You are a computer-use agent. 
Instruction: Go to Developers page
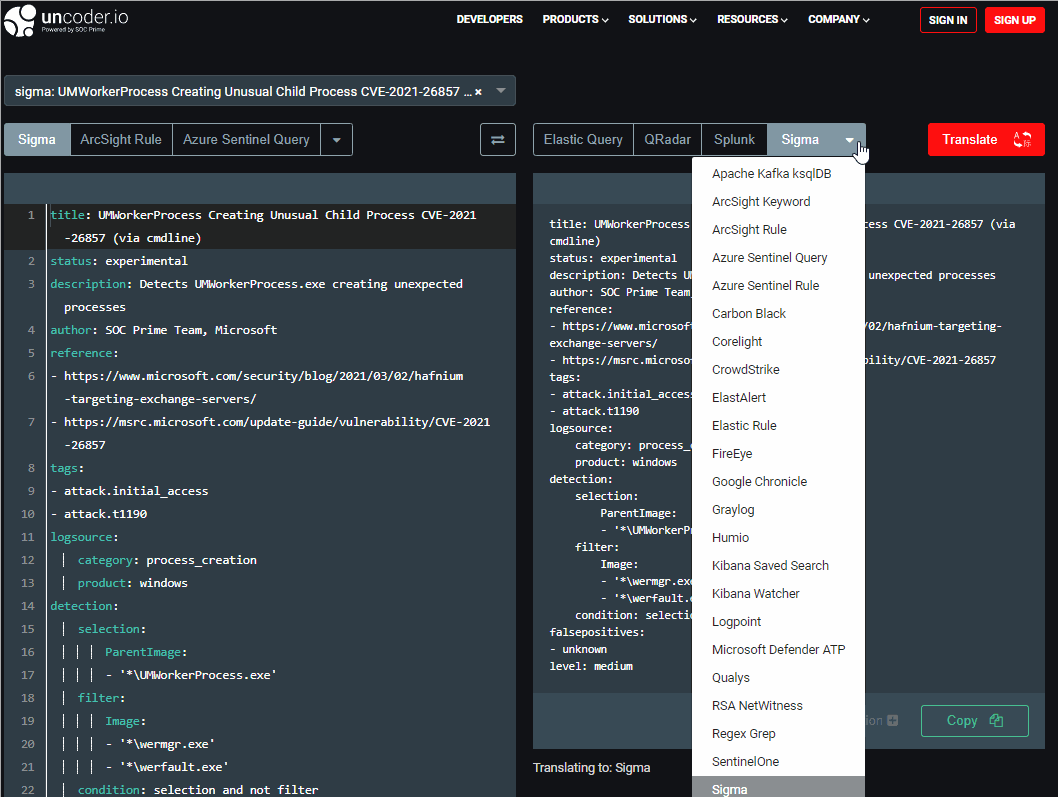pyautogui.click(x=489, y=20)
